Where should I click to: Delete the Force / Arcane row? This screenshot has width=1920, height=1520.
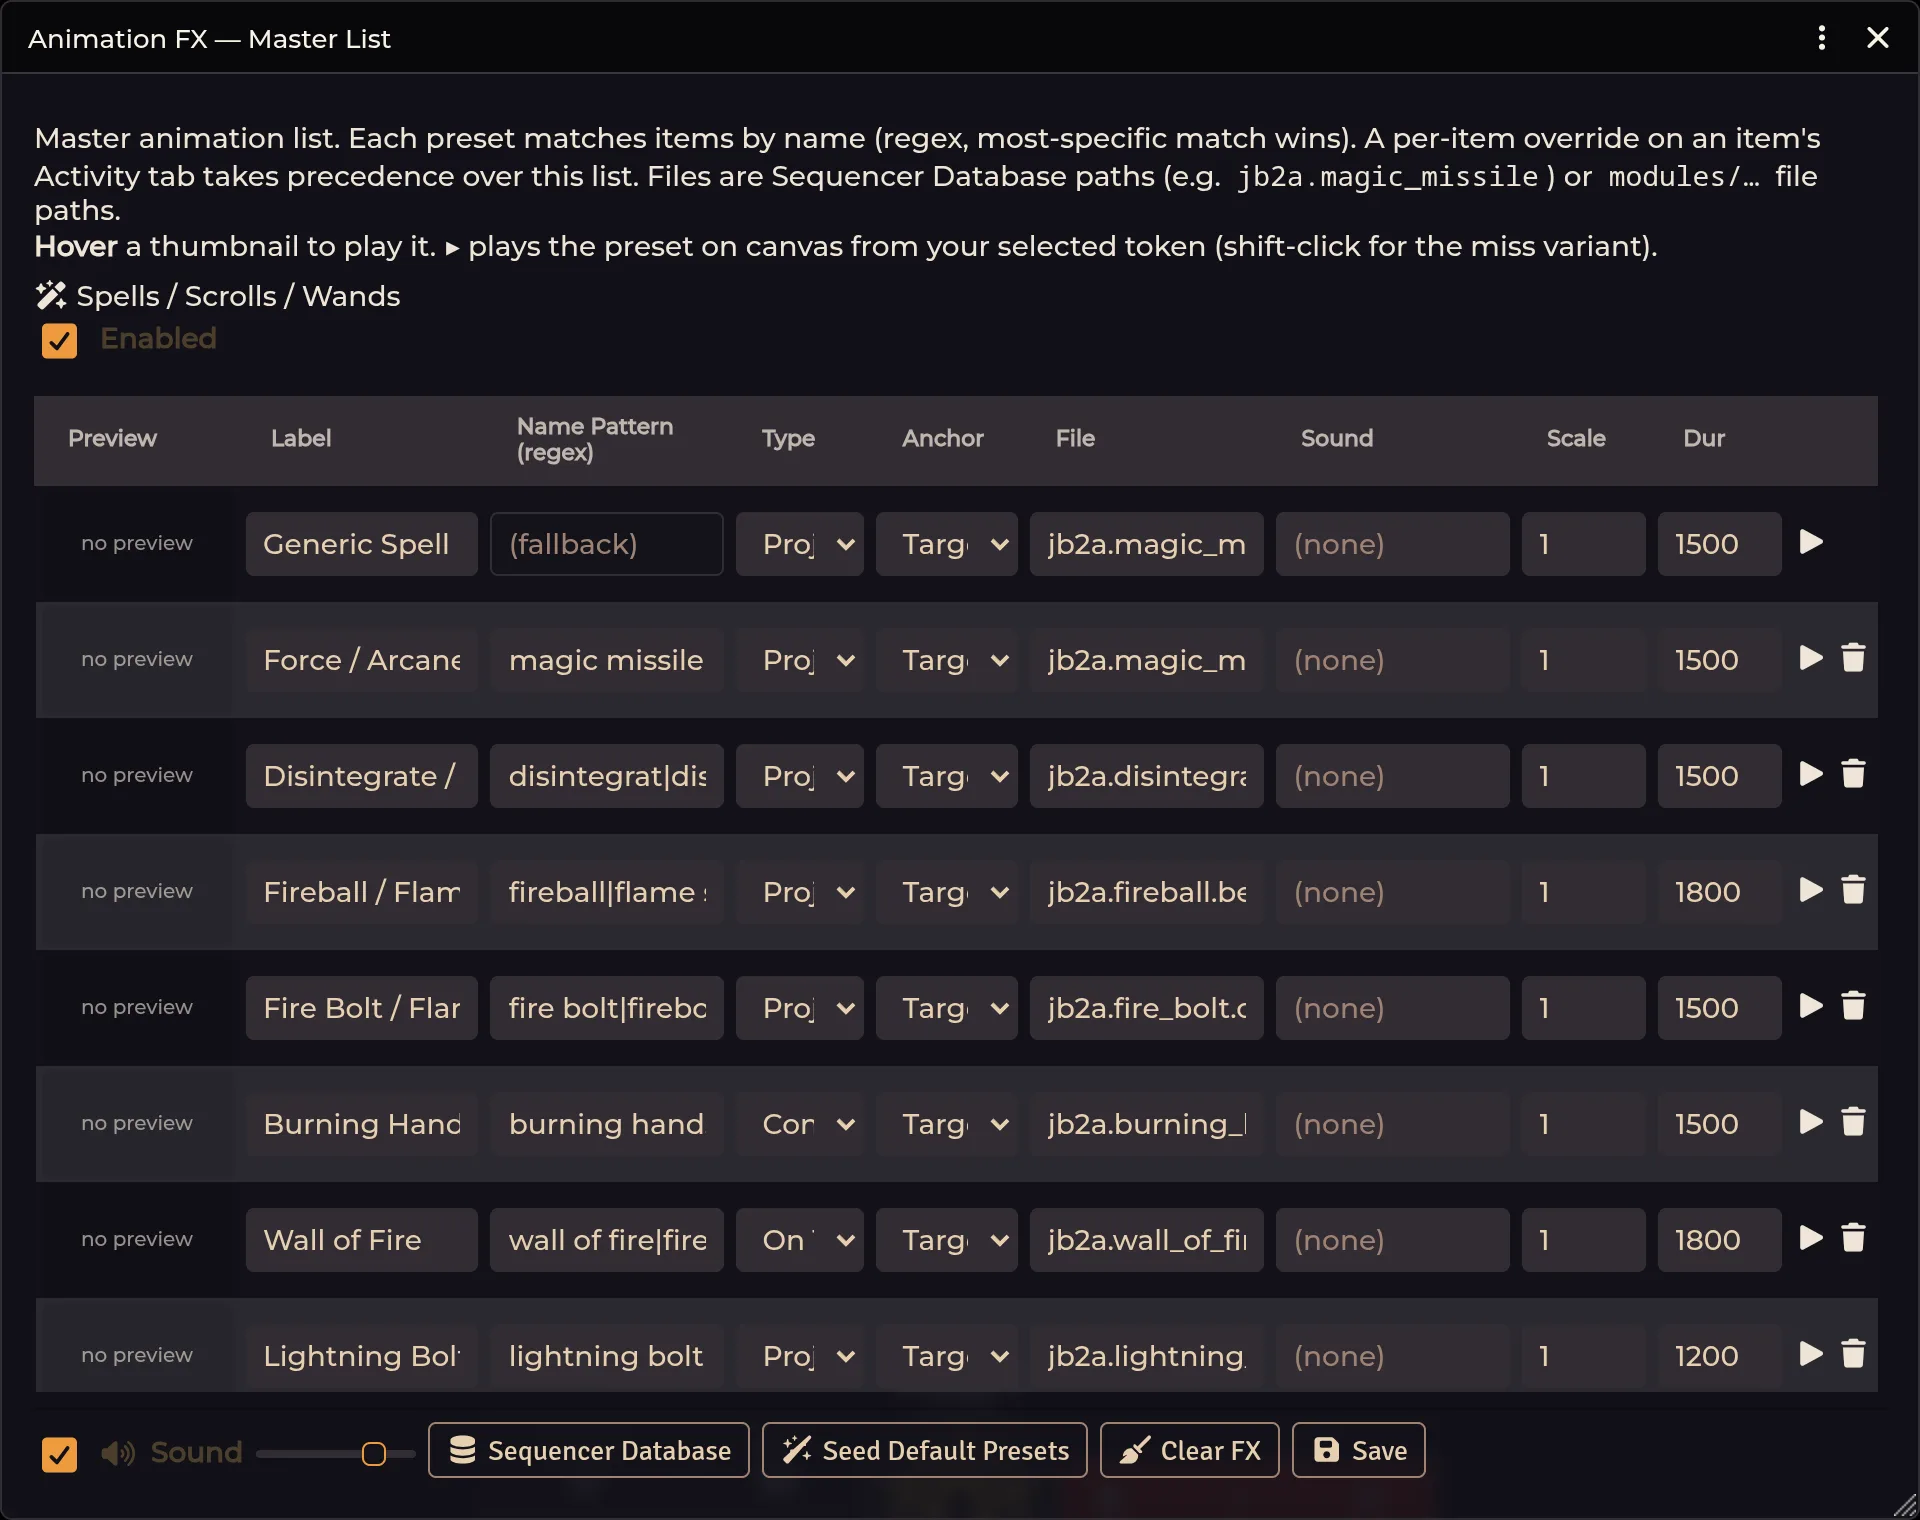(x=1853, y=659)
